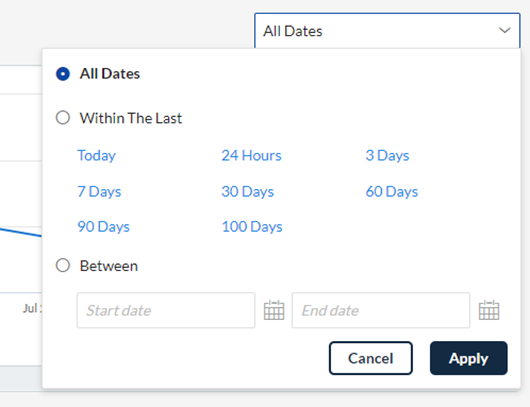
Task: Open the Start date calendar picker icon
Action: pyautogui.click(x=274, y=310)
